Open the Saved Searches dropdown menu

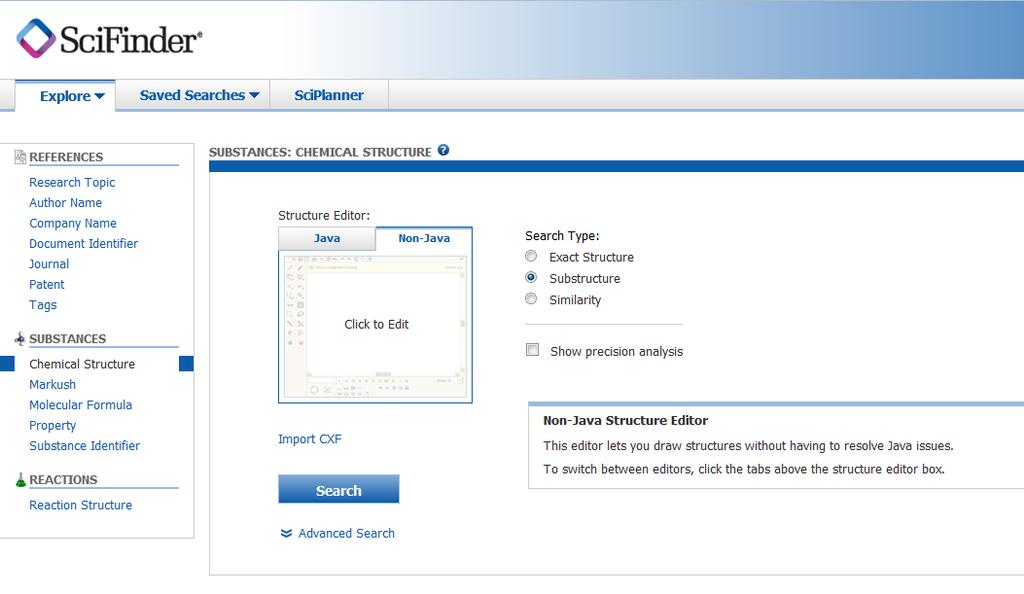tap(199, 95)
